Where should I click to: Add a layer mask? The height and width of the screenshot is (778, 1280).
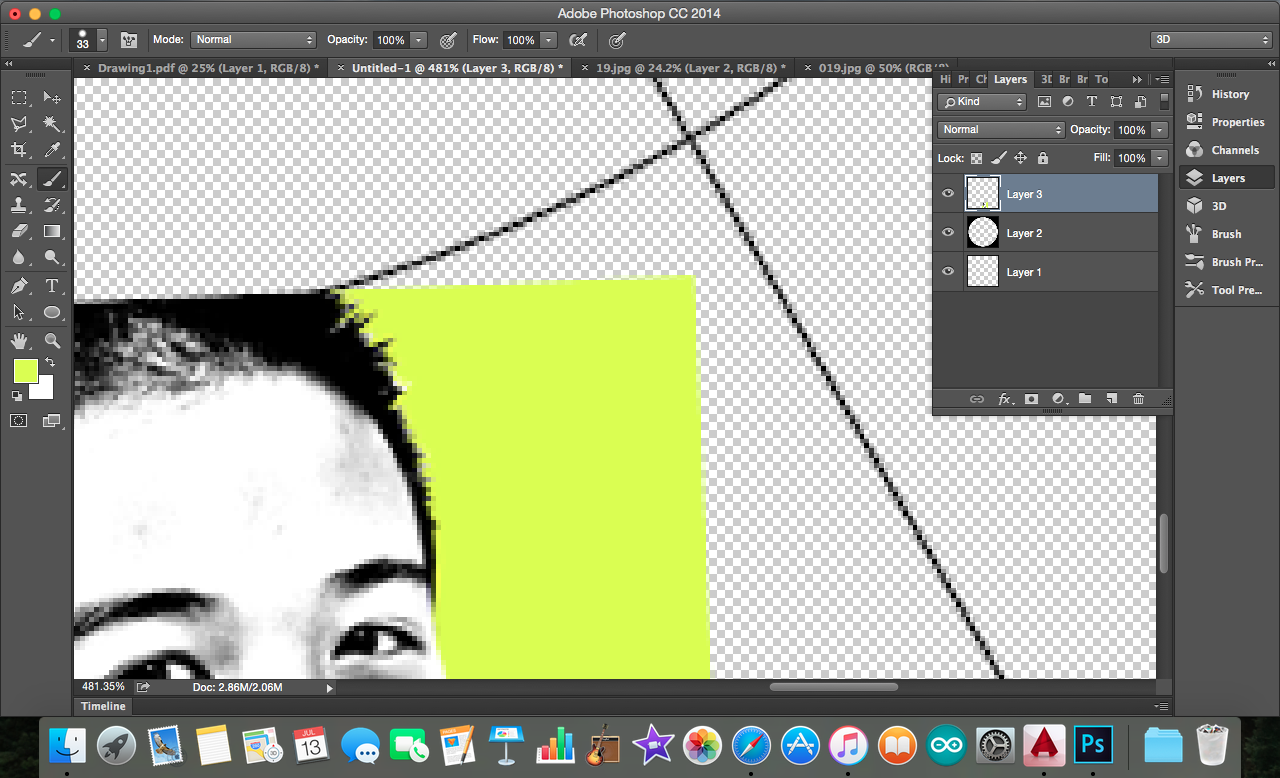pyautogui.click(x=1031, y=399)
